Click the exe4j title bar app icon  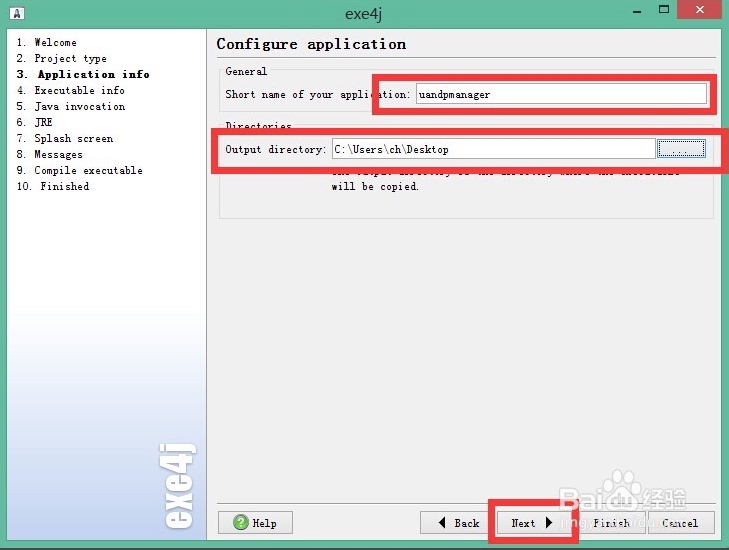[x=17, y=13]
